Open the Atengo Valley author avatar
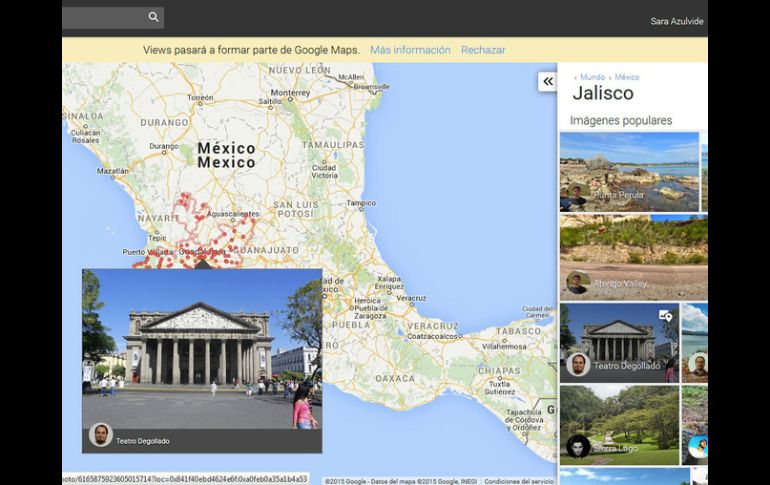The width and height of the screenshot is (770, 485). [577, 283]
